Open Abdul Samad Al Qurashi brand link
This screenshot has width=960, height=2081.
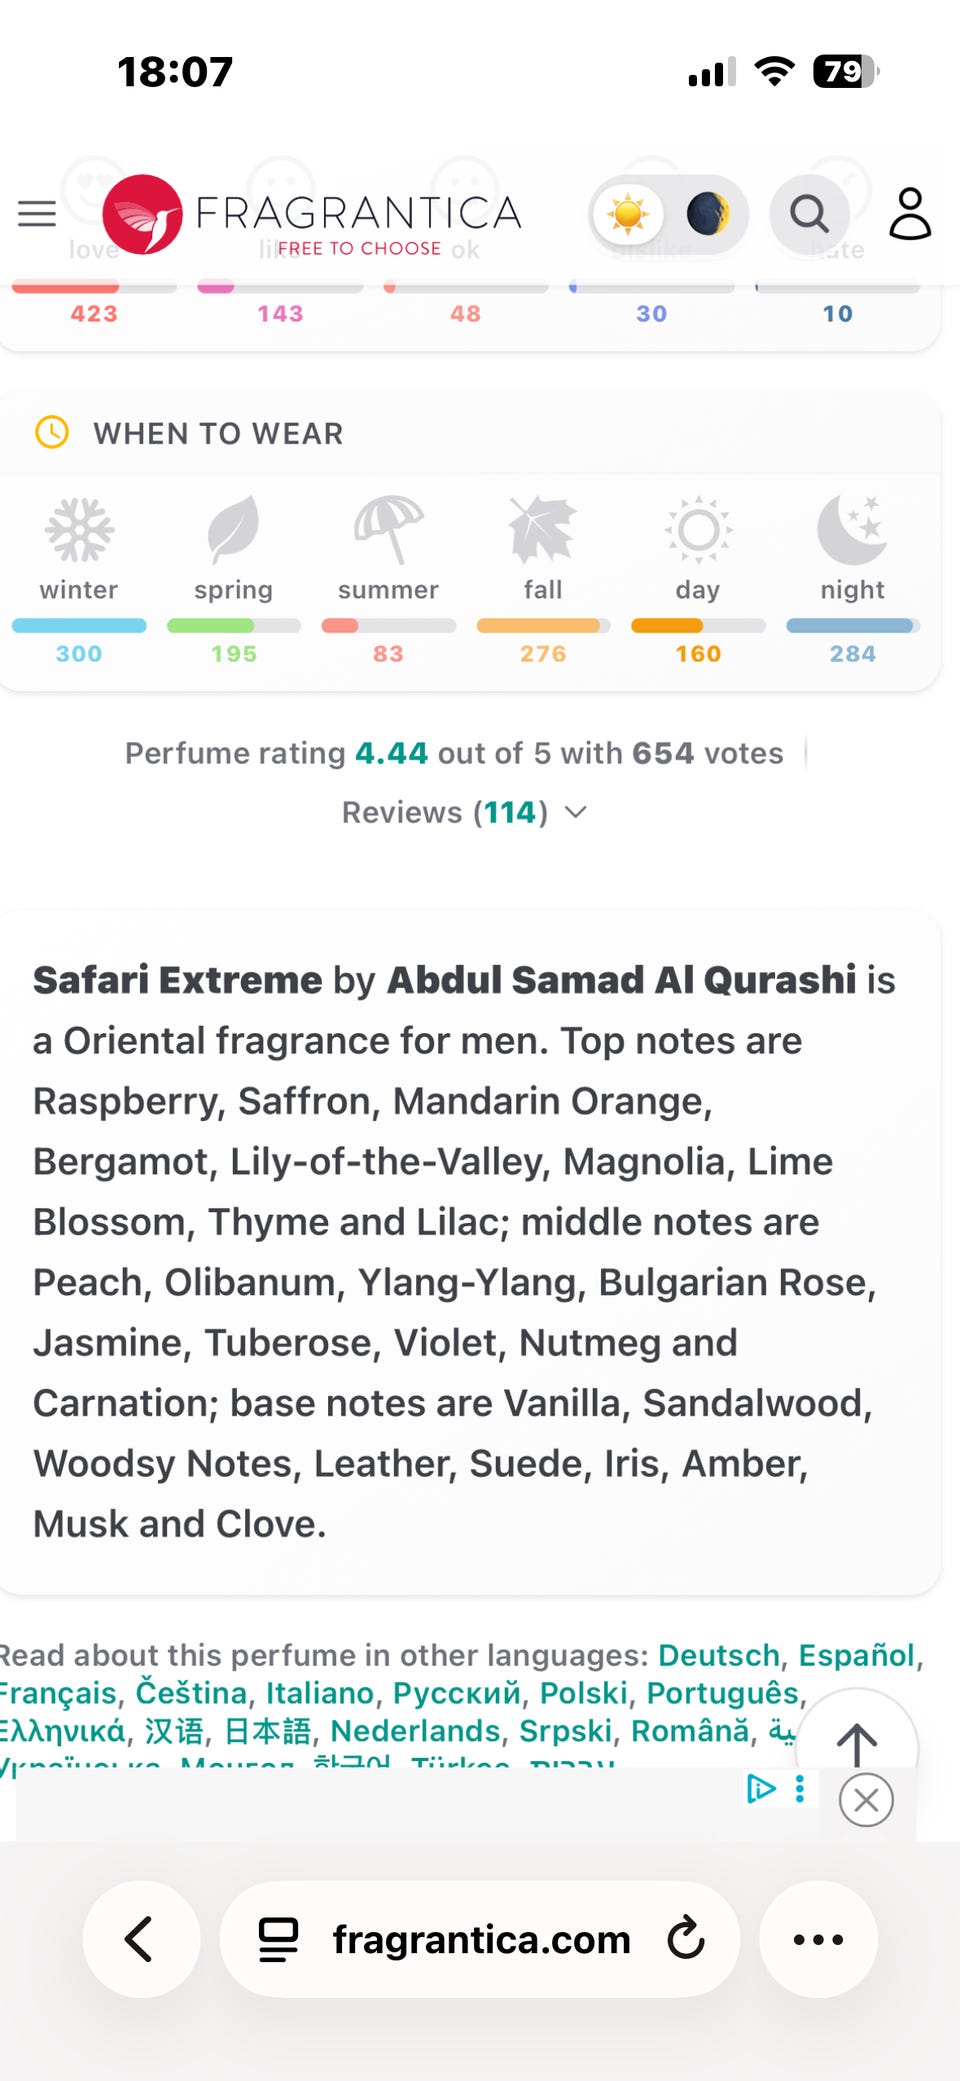click(x=621, y=980)
